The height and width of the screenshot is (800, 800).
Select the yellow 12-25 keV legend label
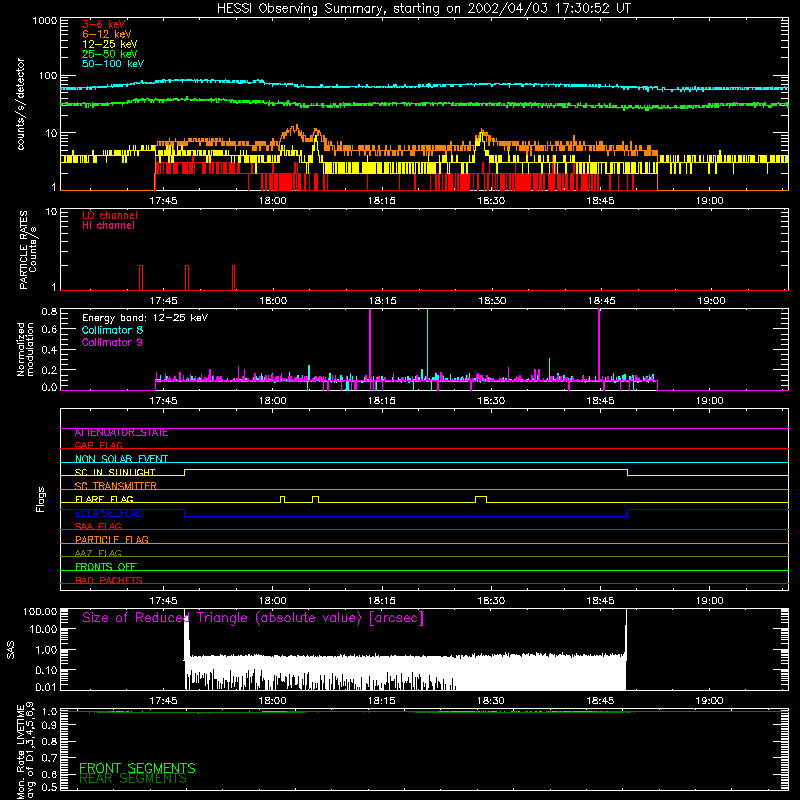pyautogui.click(x=110, y=44)
